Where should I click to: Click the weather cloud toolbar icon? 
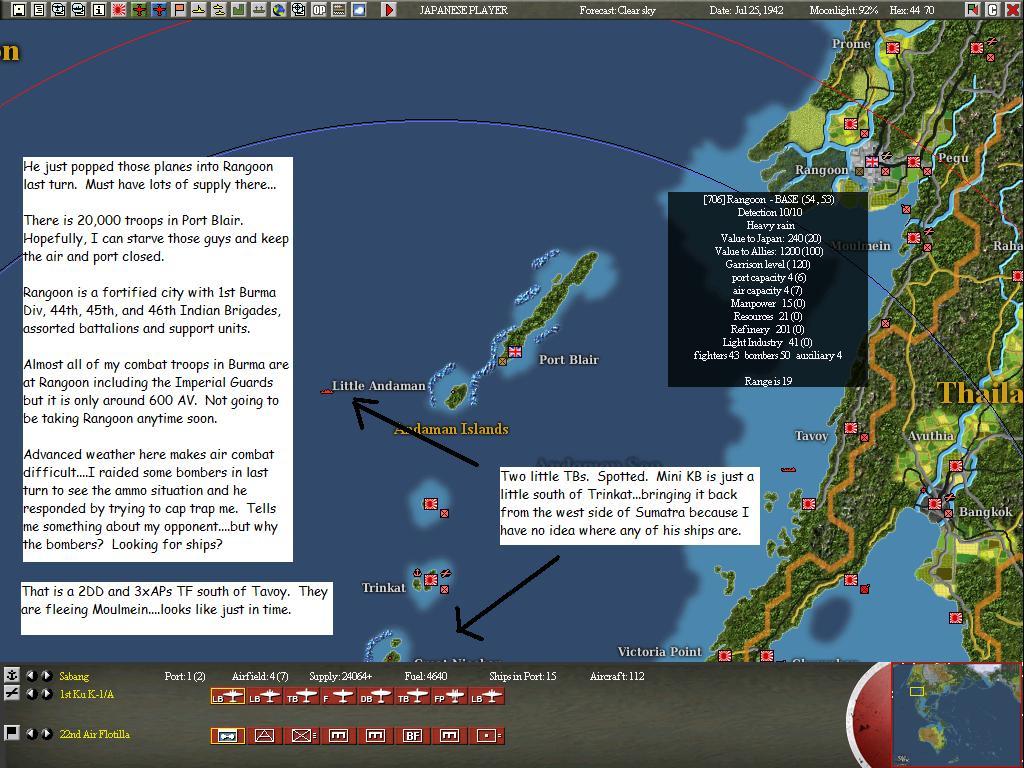tap(359, 9)
